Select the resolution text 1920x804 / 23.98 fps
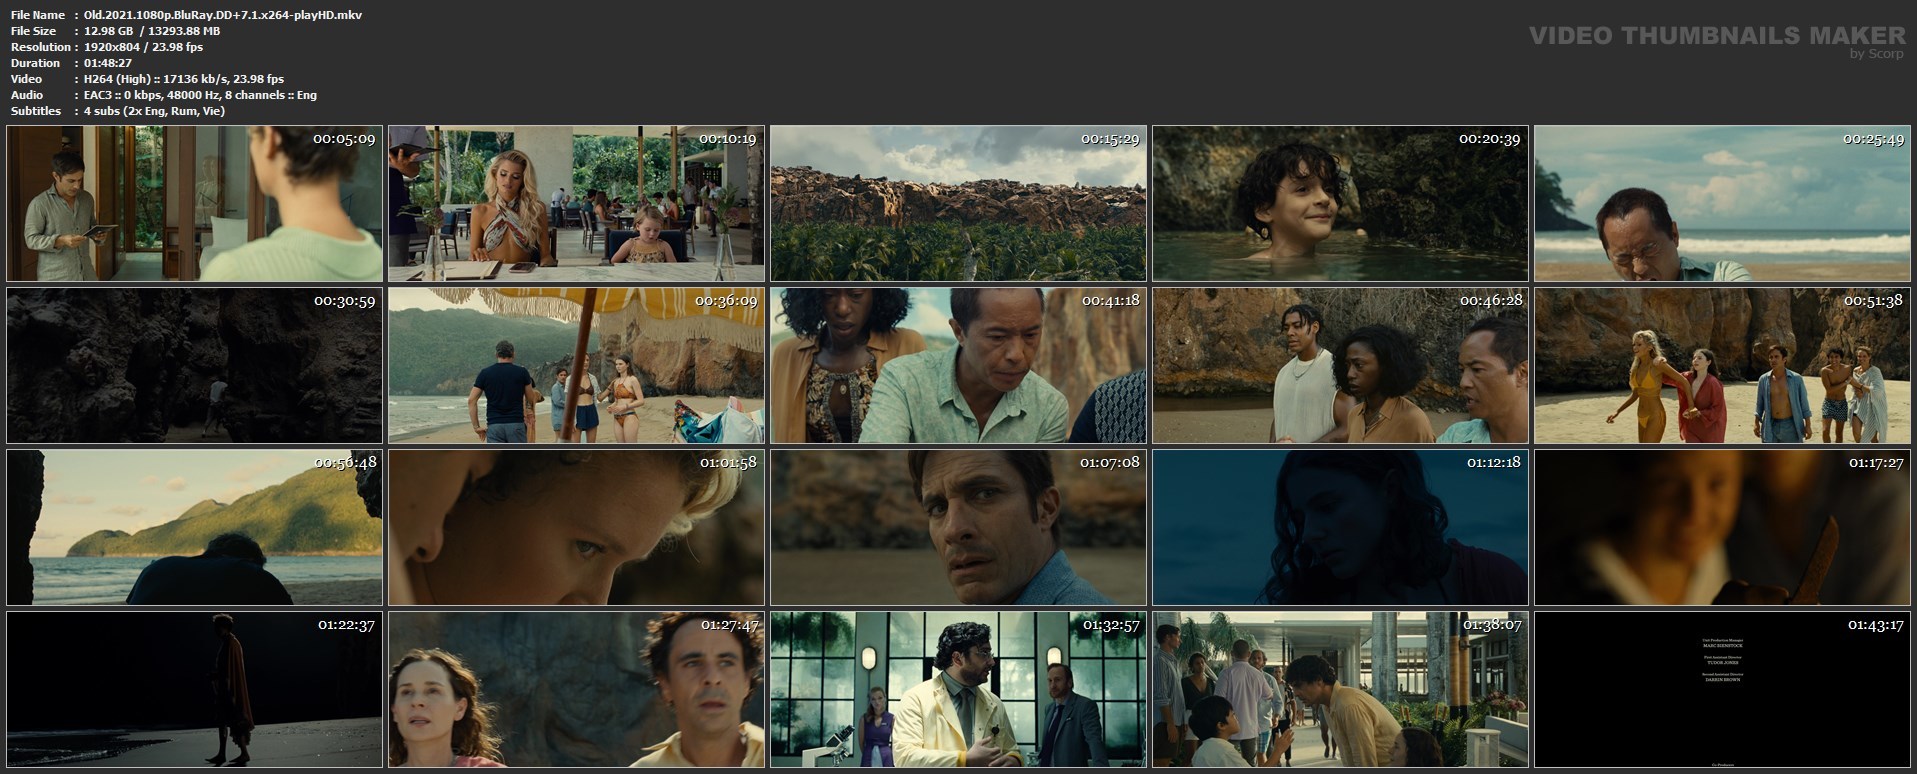The width and height of the screenshot is (1917, 774). coord(143,47)
